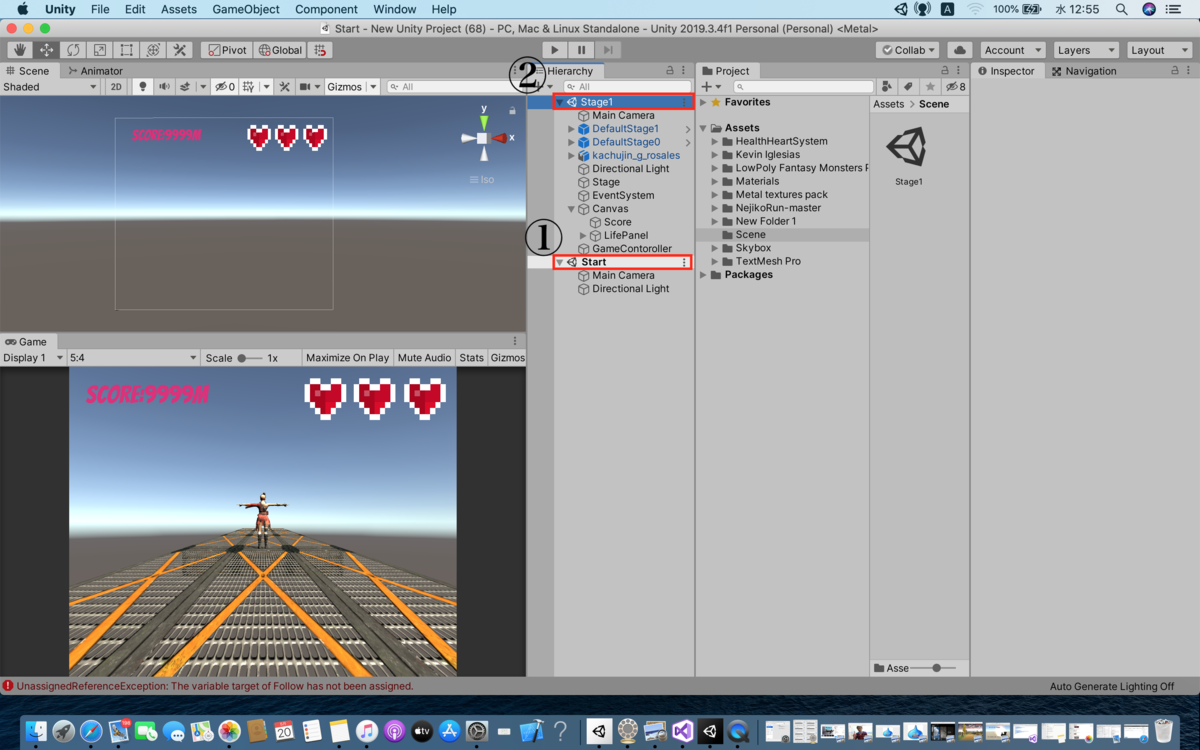Select the Move tool
The height and width of the screenshot is (750, 1200).
47,50
